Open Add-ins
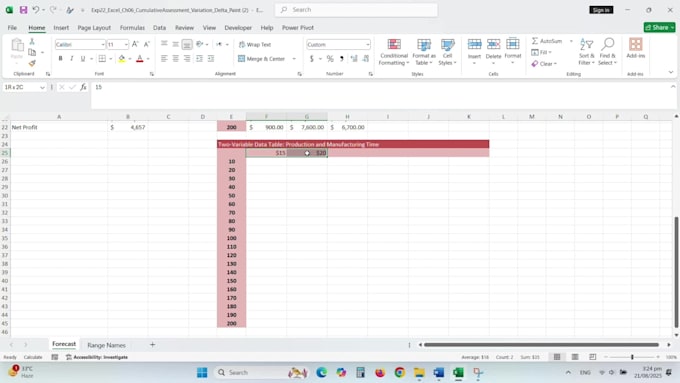This screenshot has width=680, height=383. click(x=635, y=49)
